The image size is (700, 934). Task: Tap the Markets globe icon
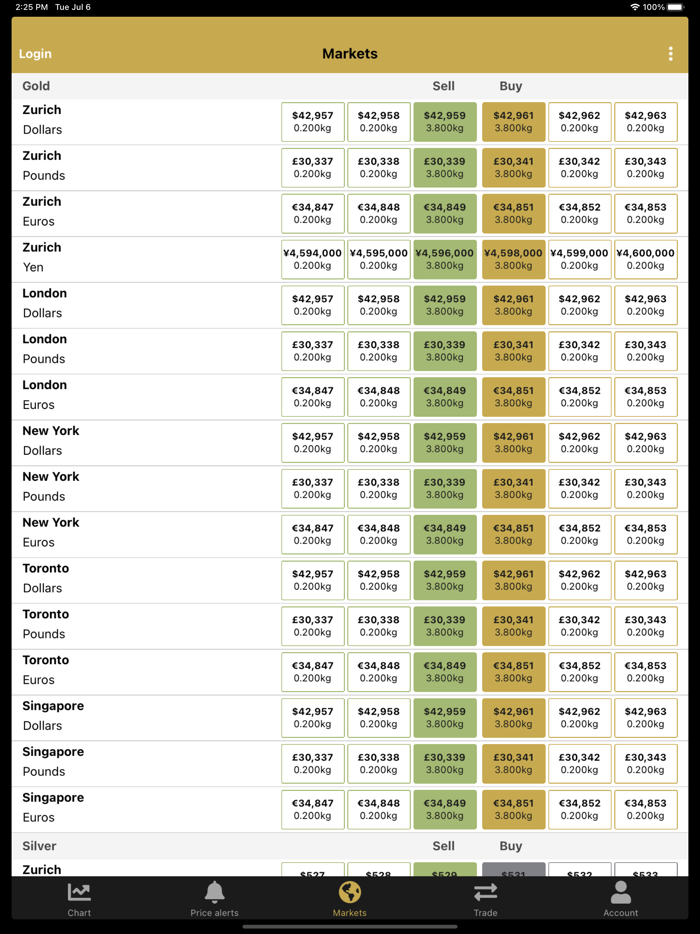[349, 892]
